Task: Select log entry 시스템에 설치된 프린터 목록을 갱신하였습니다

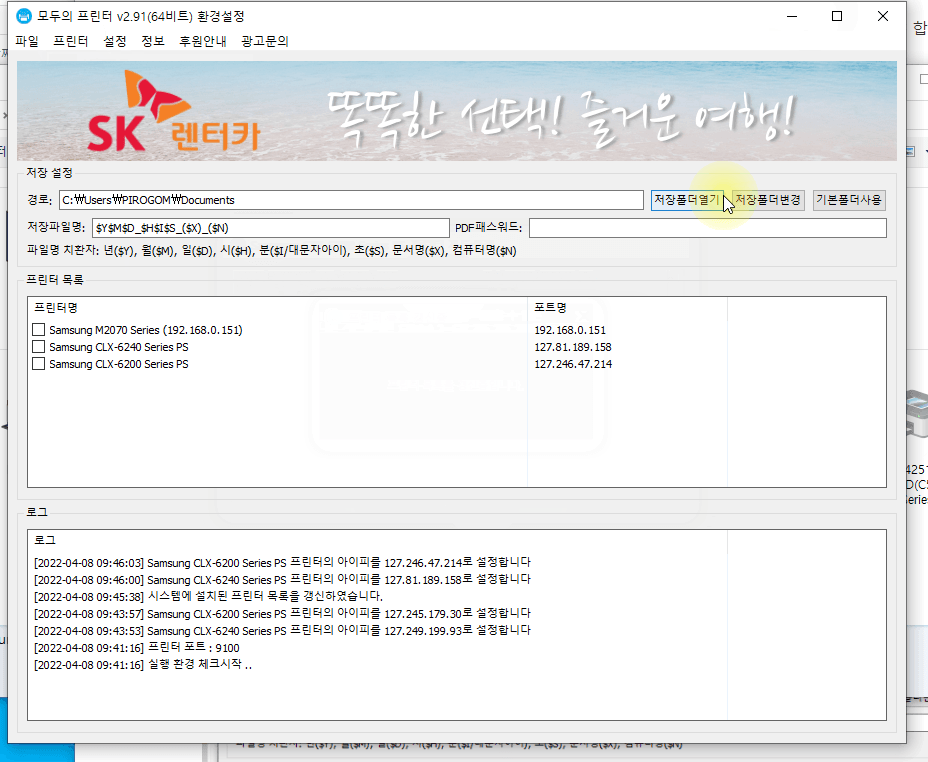Action: click(208, 596)
